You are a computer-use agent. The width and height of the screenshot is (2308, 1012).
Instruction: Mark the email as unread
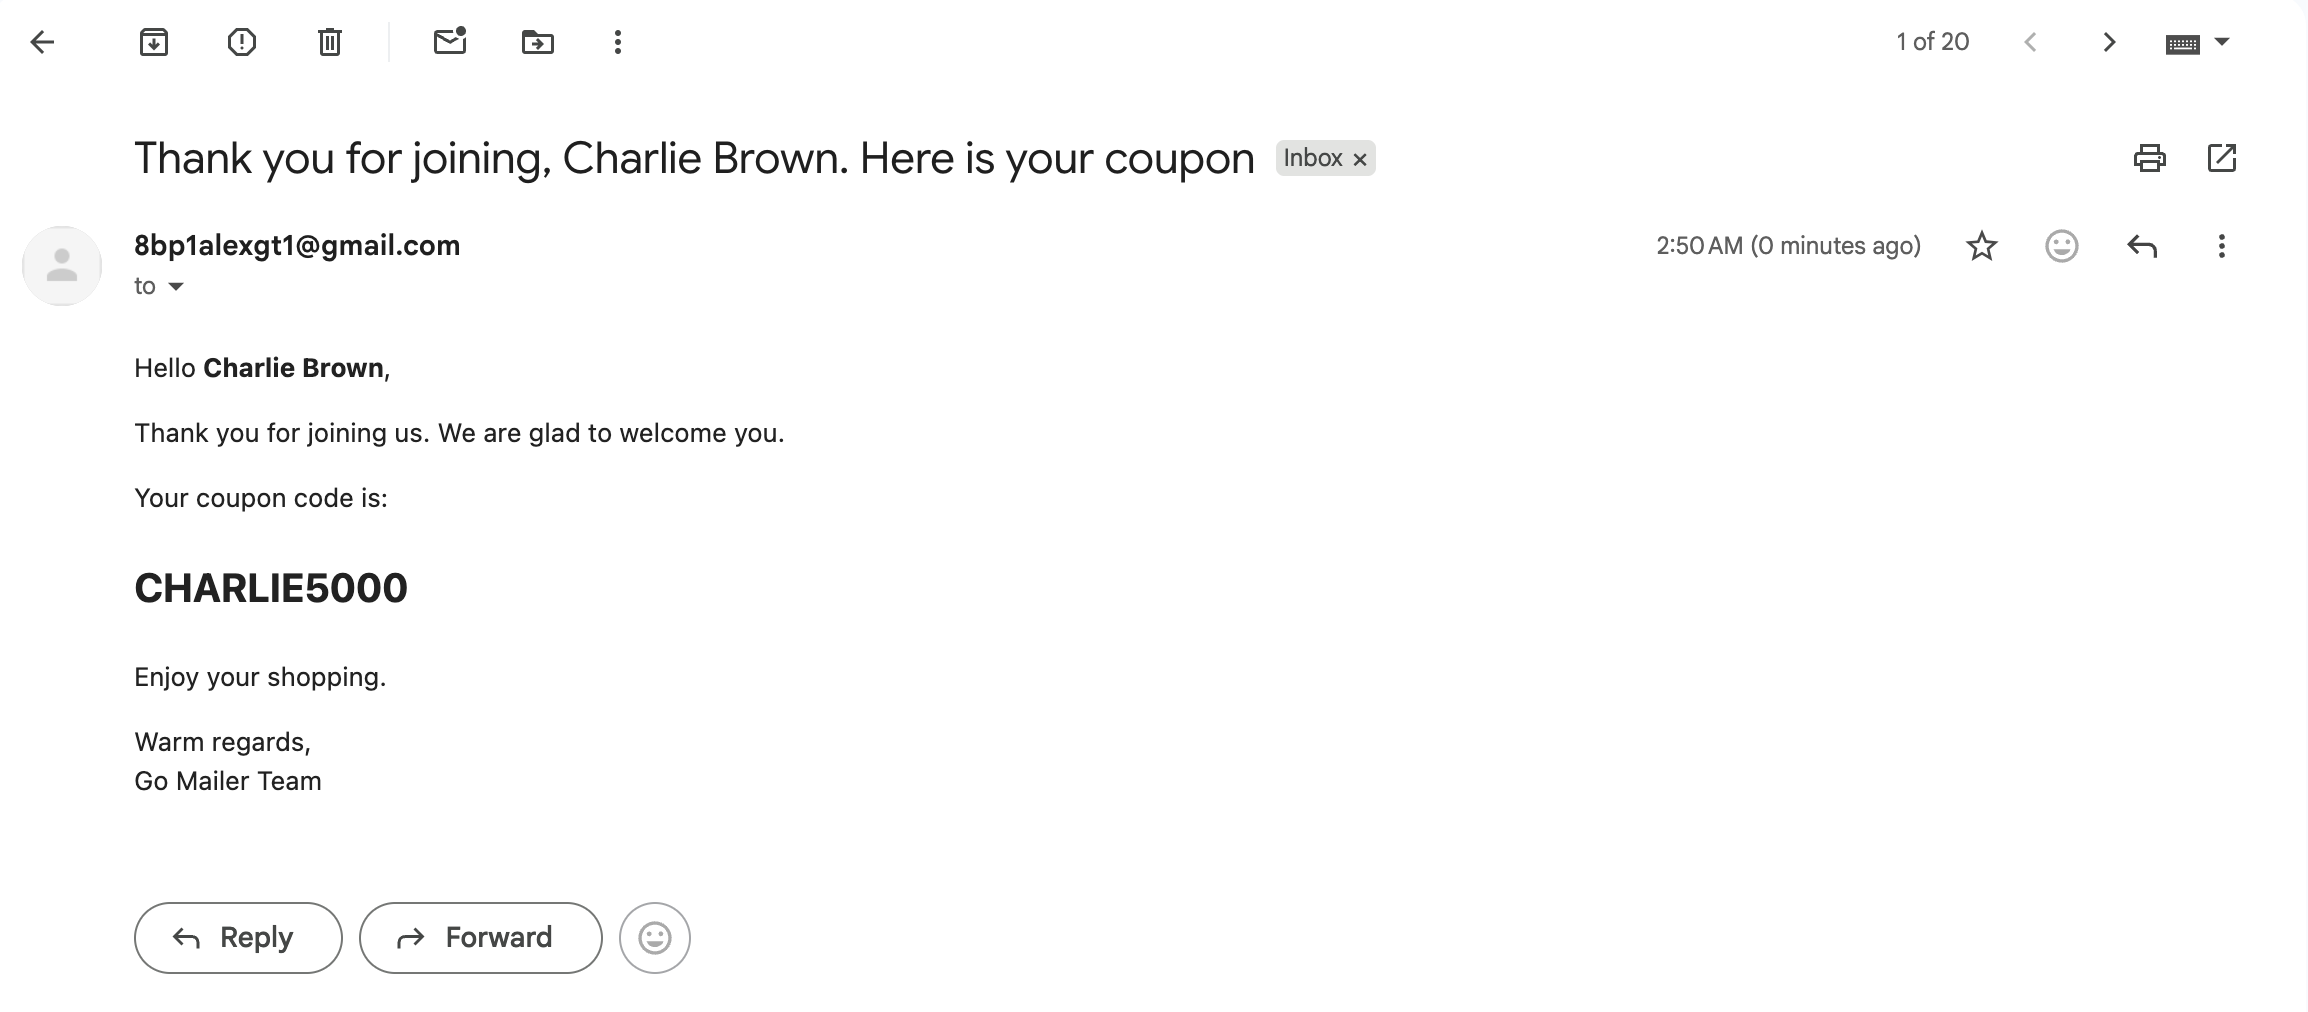(x=449, y=42)
